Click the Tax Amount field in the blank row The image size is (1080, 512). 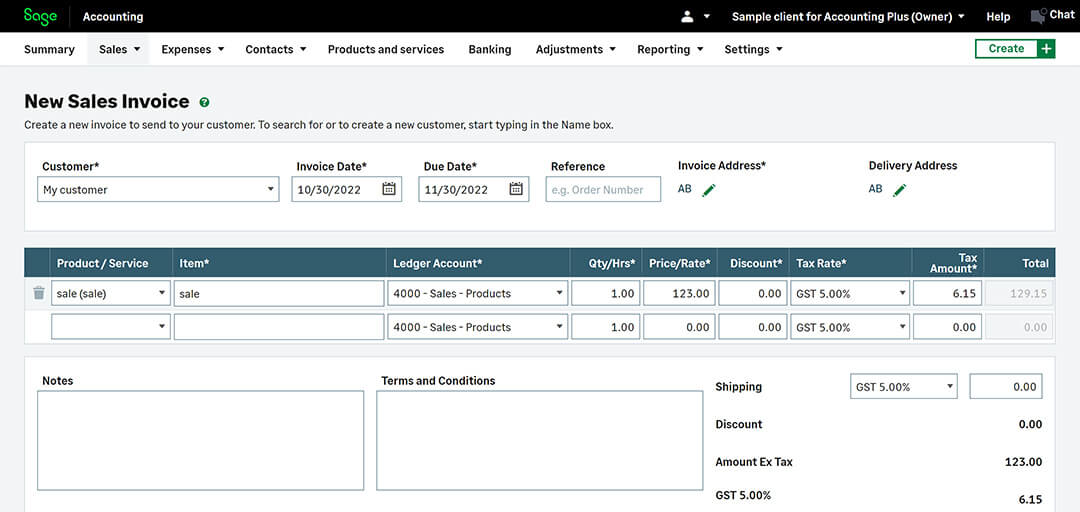948,327
